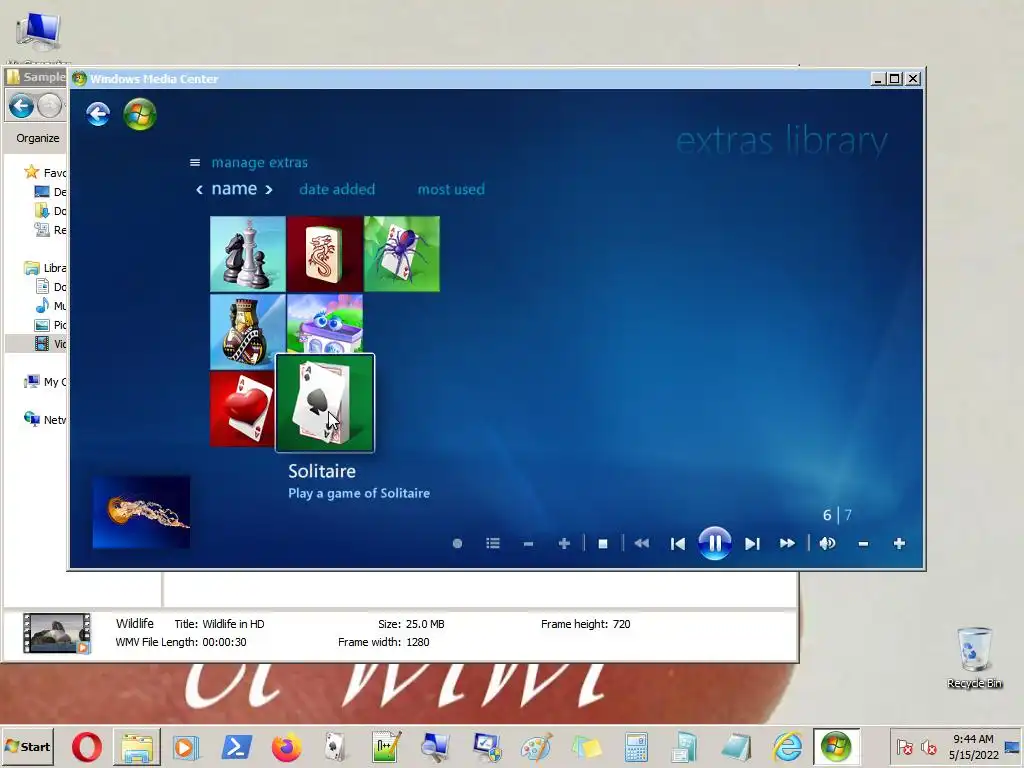The height and width of the screenshot is (768, 1024).
Task: Sort extras by most used
Action: (451, 189)
